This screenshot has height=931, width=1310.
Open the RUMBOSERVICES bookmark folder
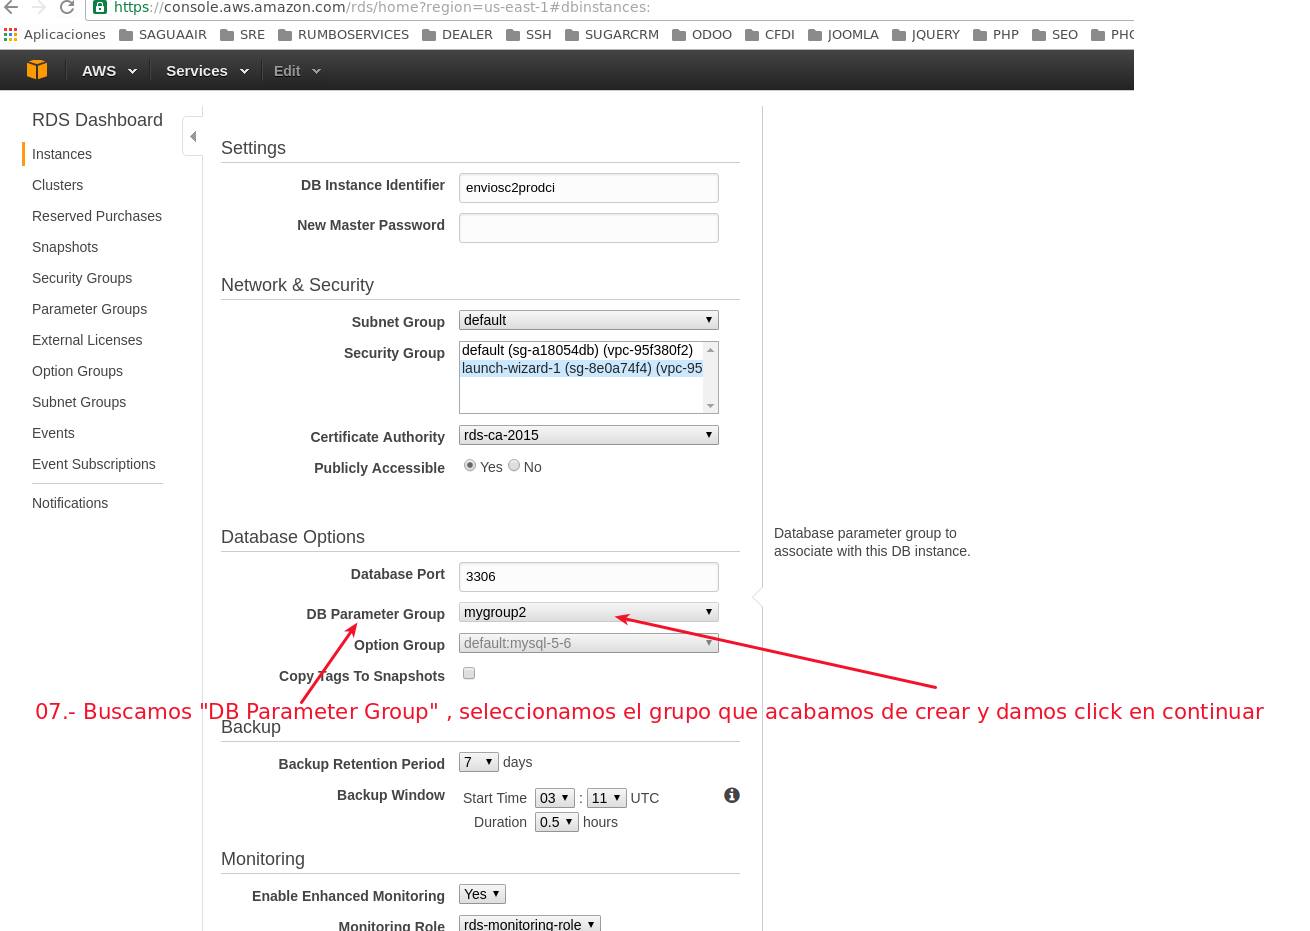343,34
